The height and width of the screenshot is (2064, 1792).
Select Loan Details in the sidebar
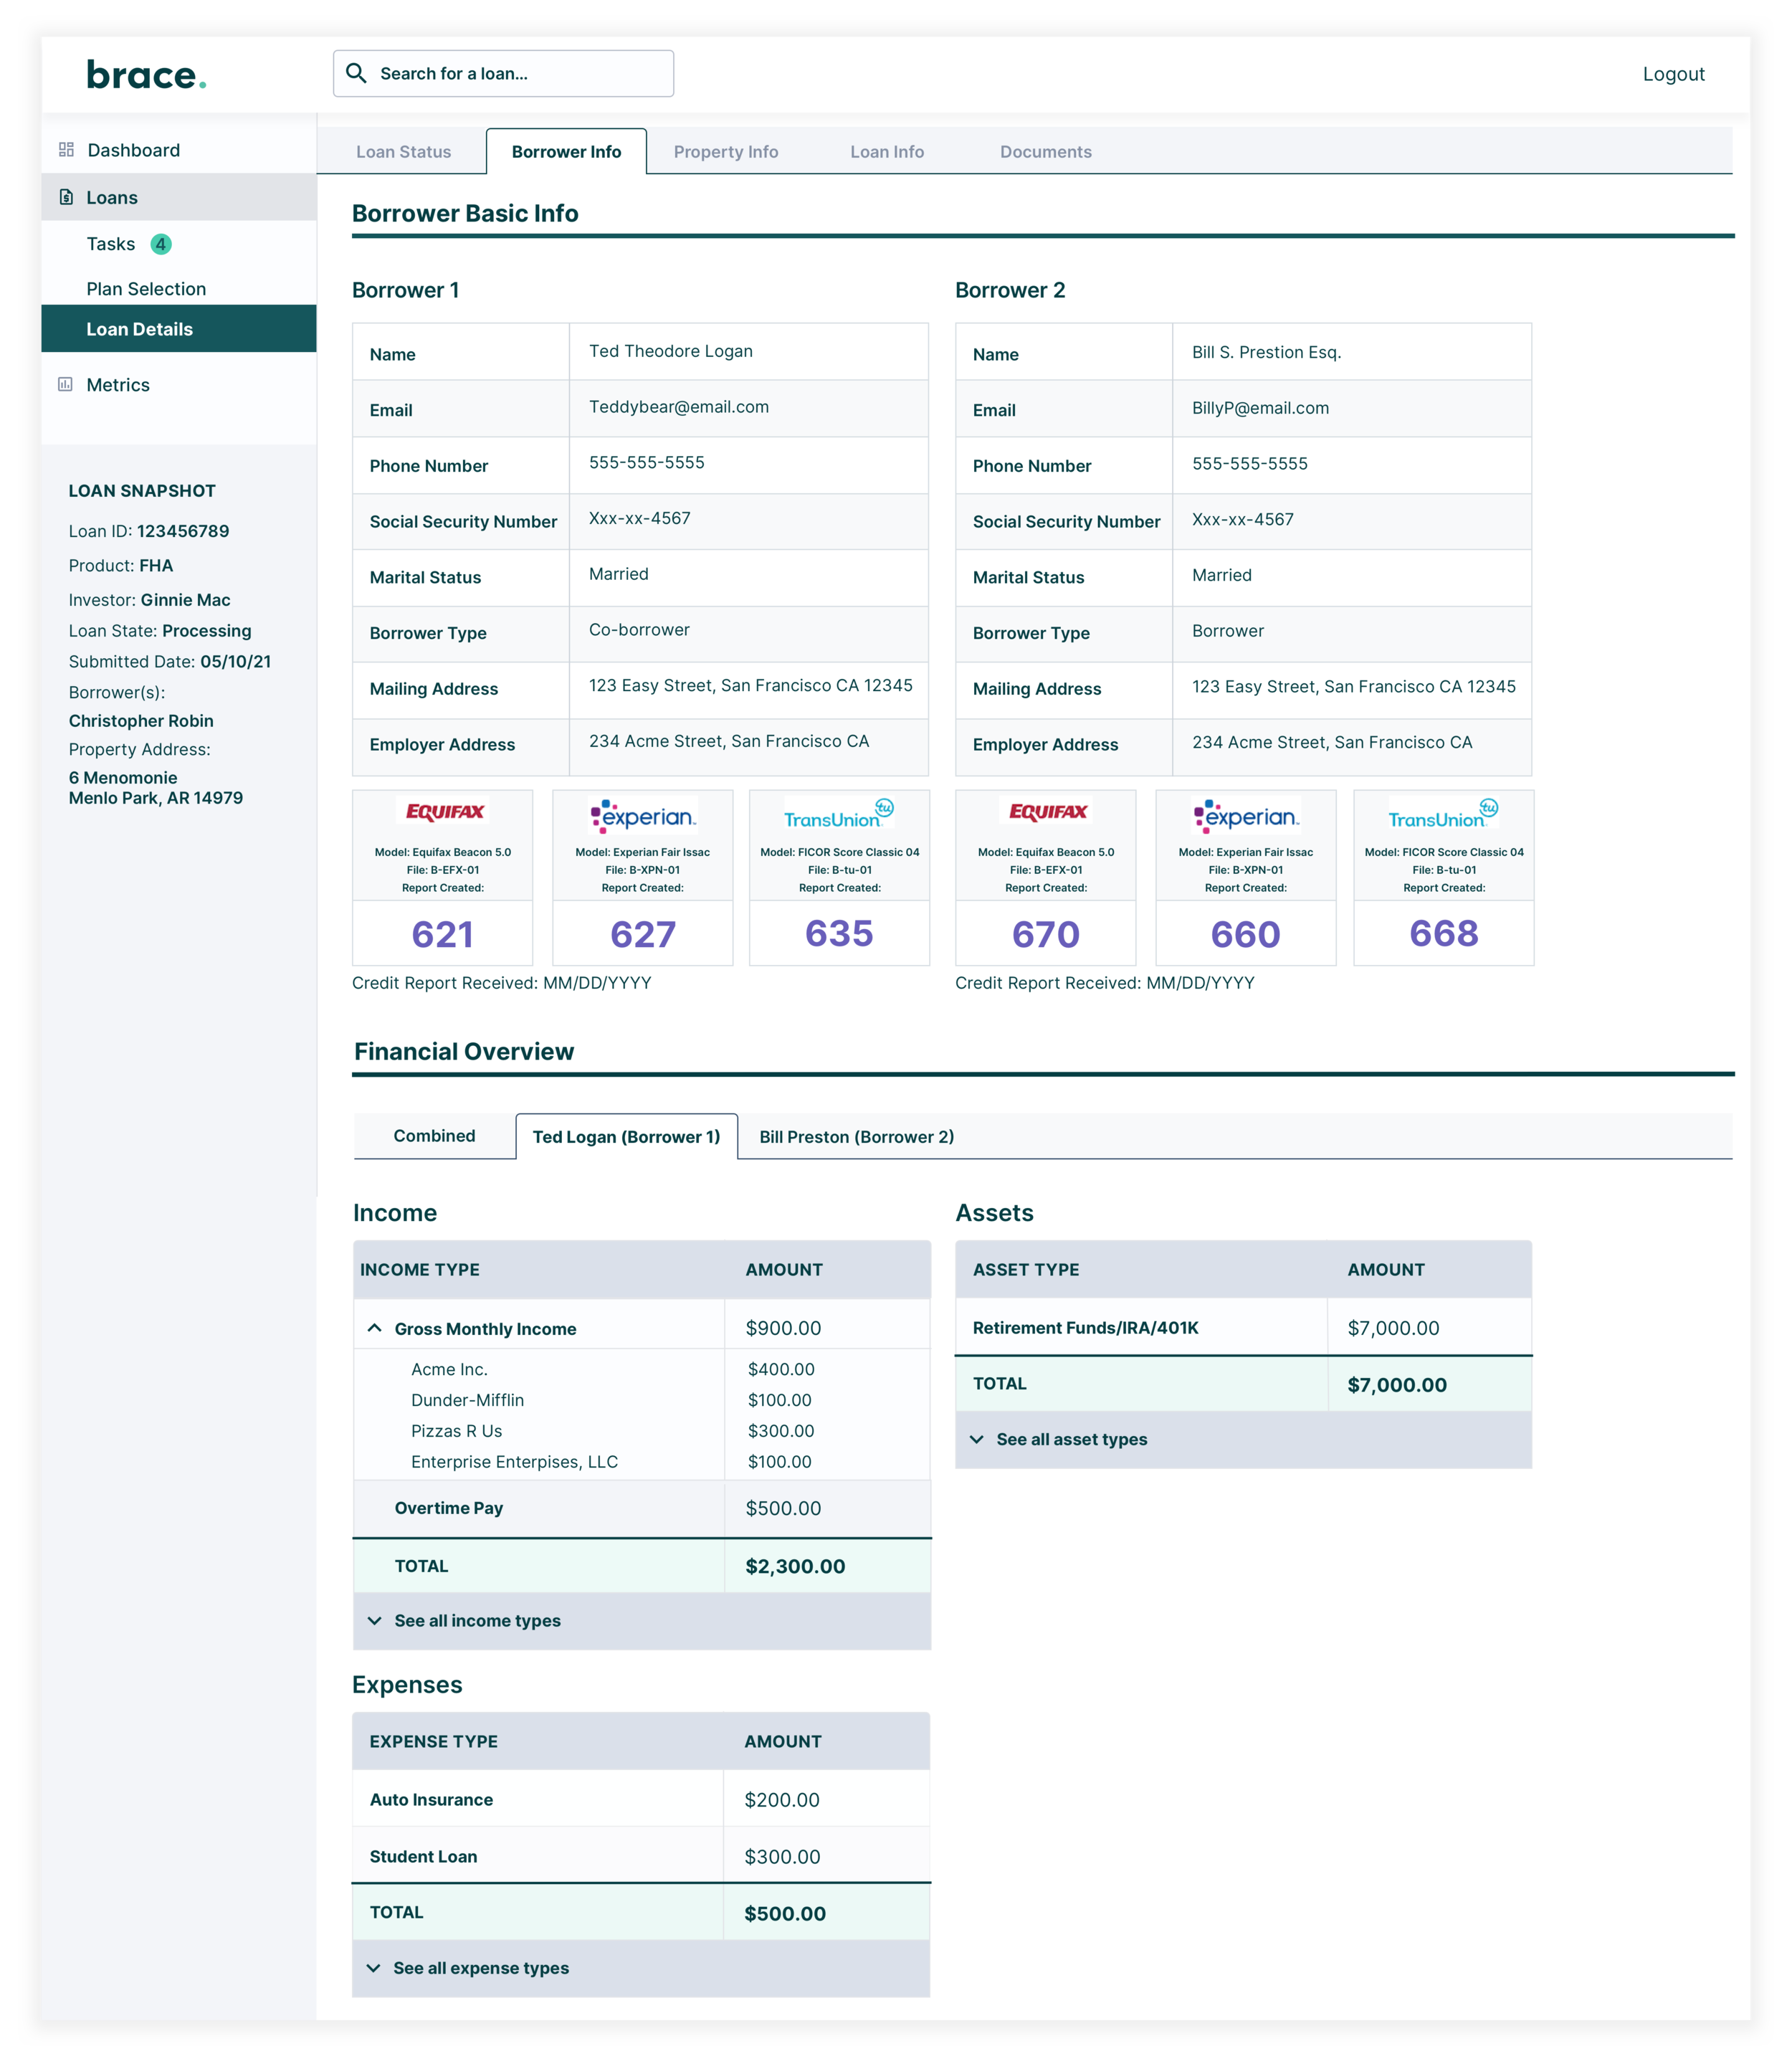[179, 329]
